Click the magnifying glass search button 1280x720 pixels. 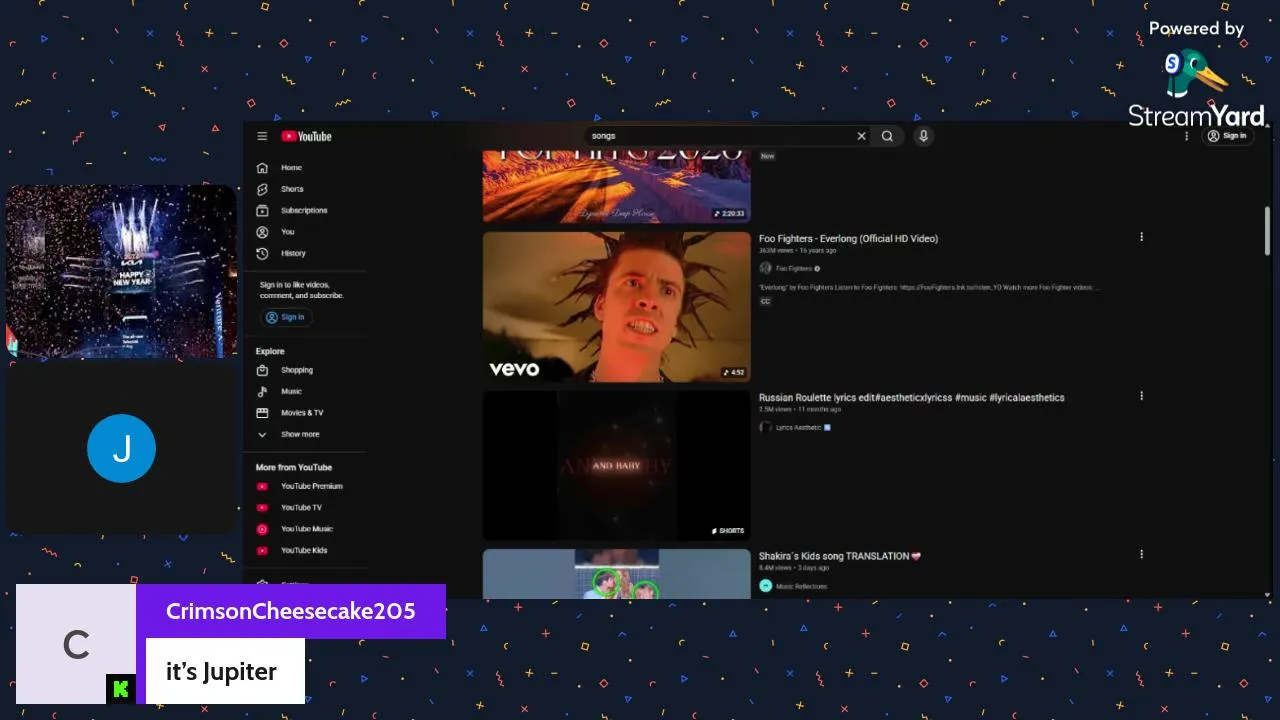pyautogui.click(x=887, y=136)
